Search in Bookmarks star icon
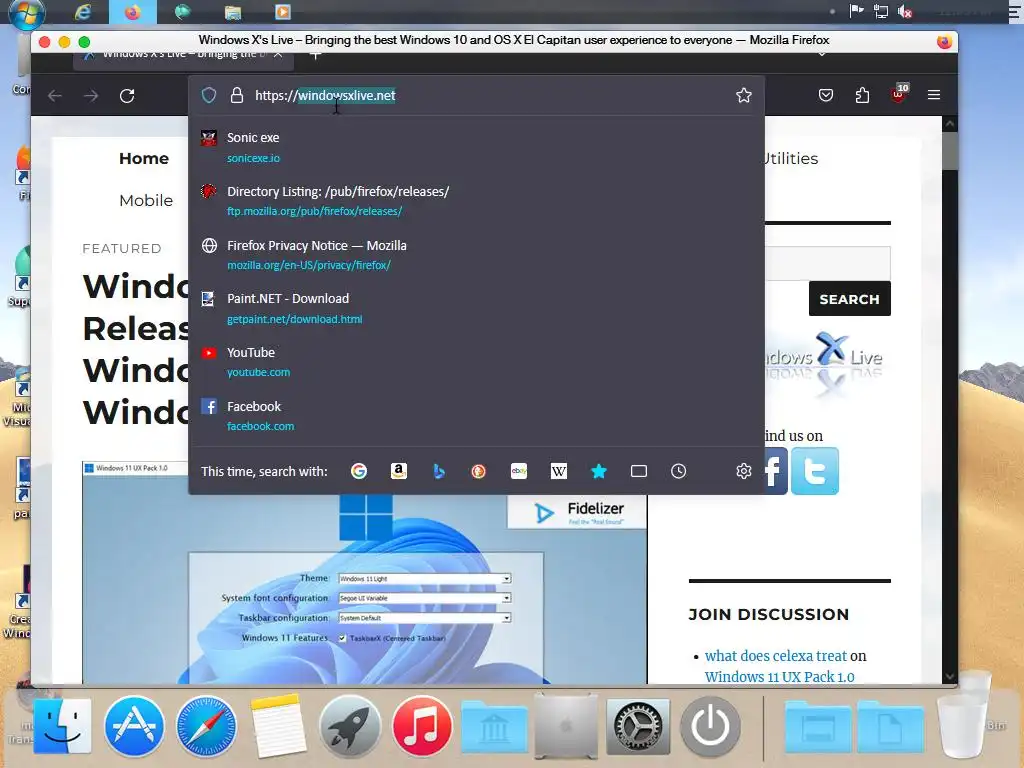 point(599,471)
